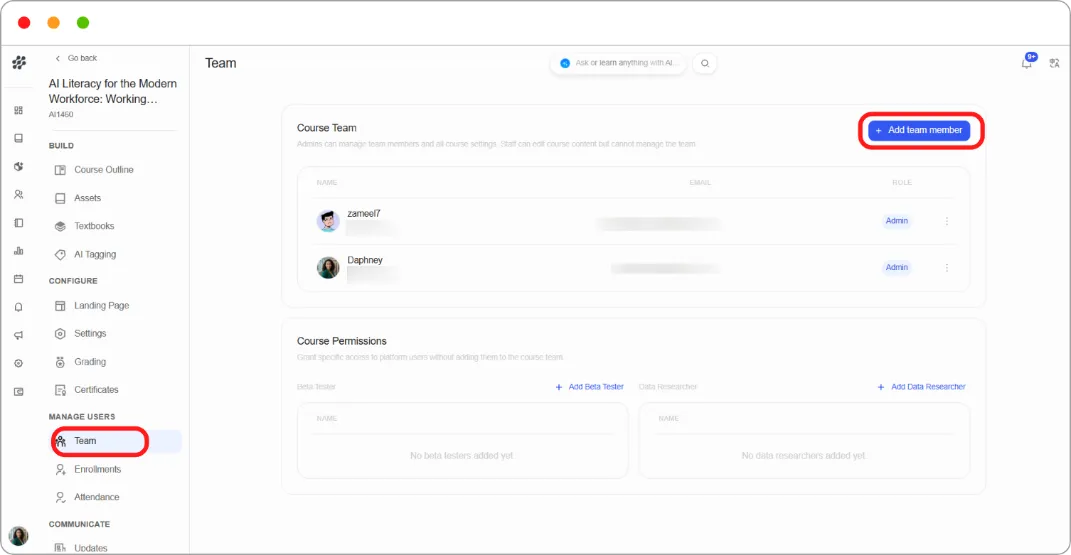
Task: Open the people icon in the left rail
Action: [18, 195]
